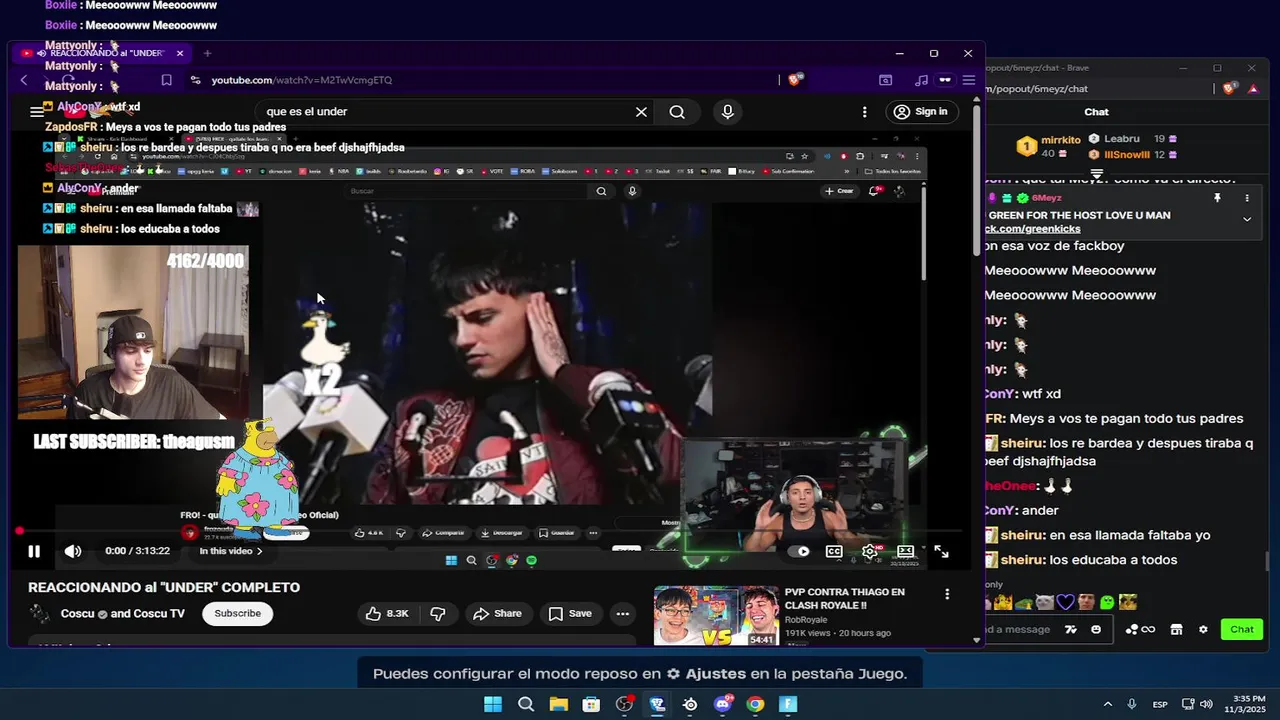Toggle YouTube autoplay switch
This screenshot has height=720, width=1280.
point(798,551)
